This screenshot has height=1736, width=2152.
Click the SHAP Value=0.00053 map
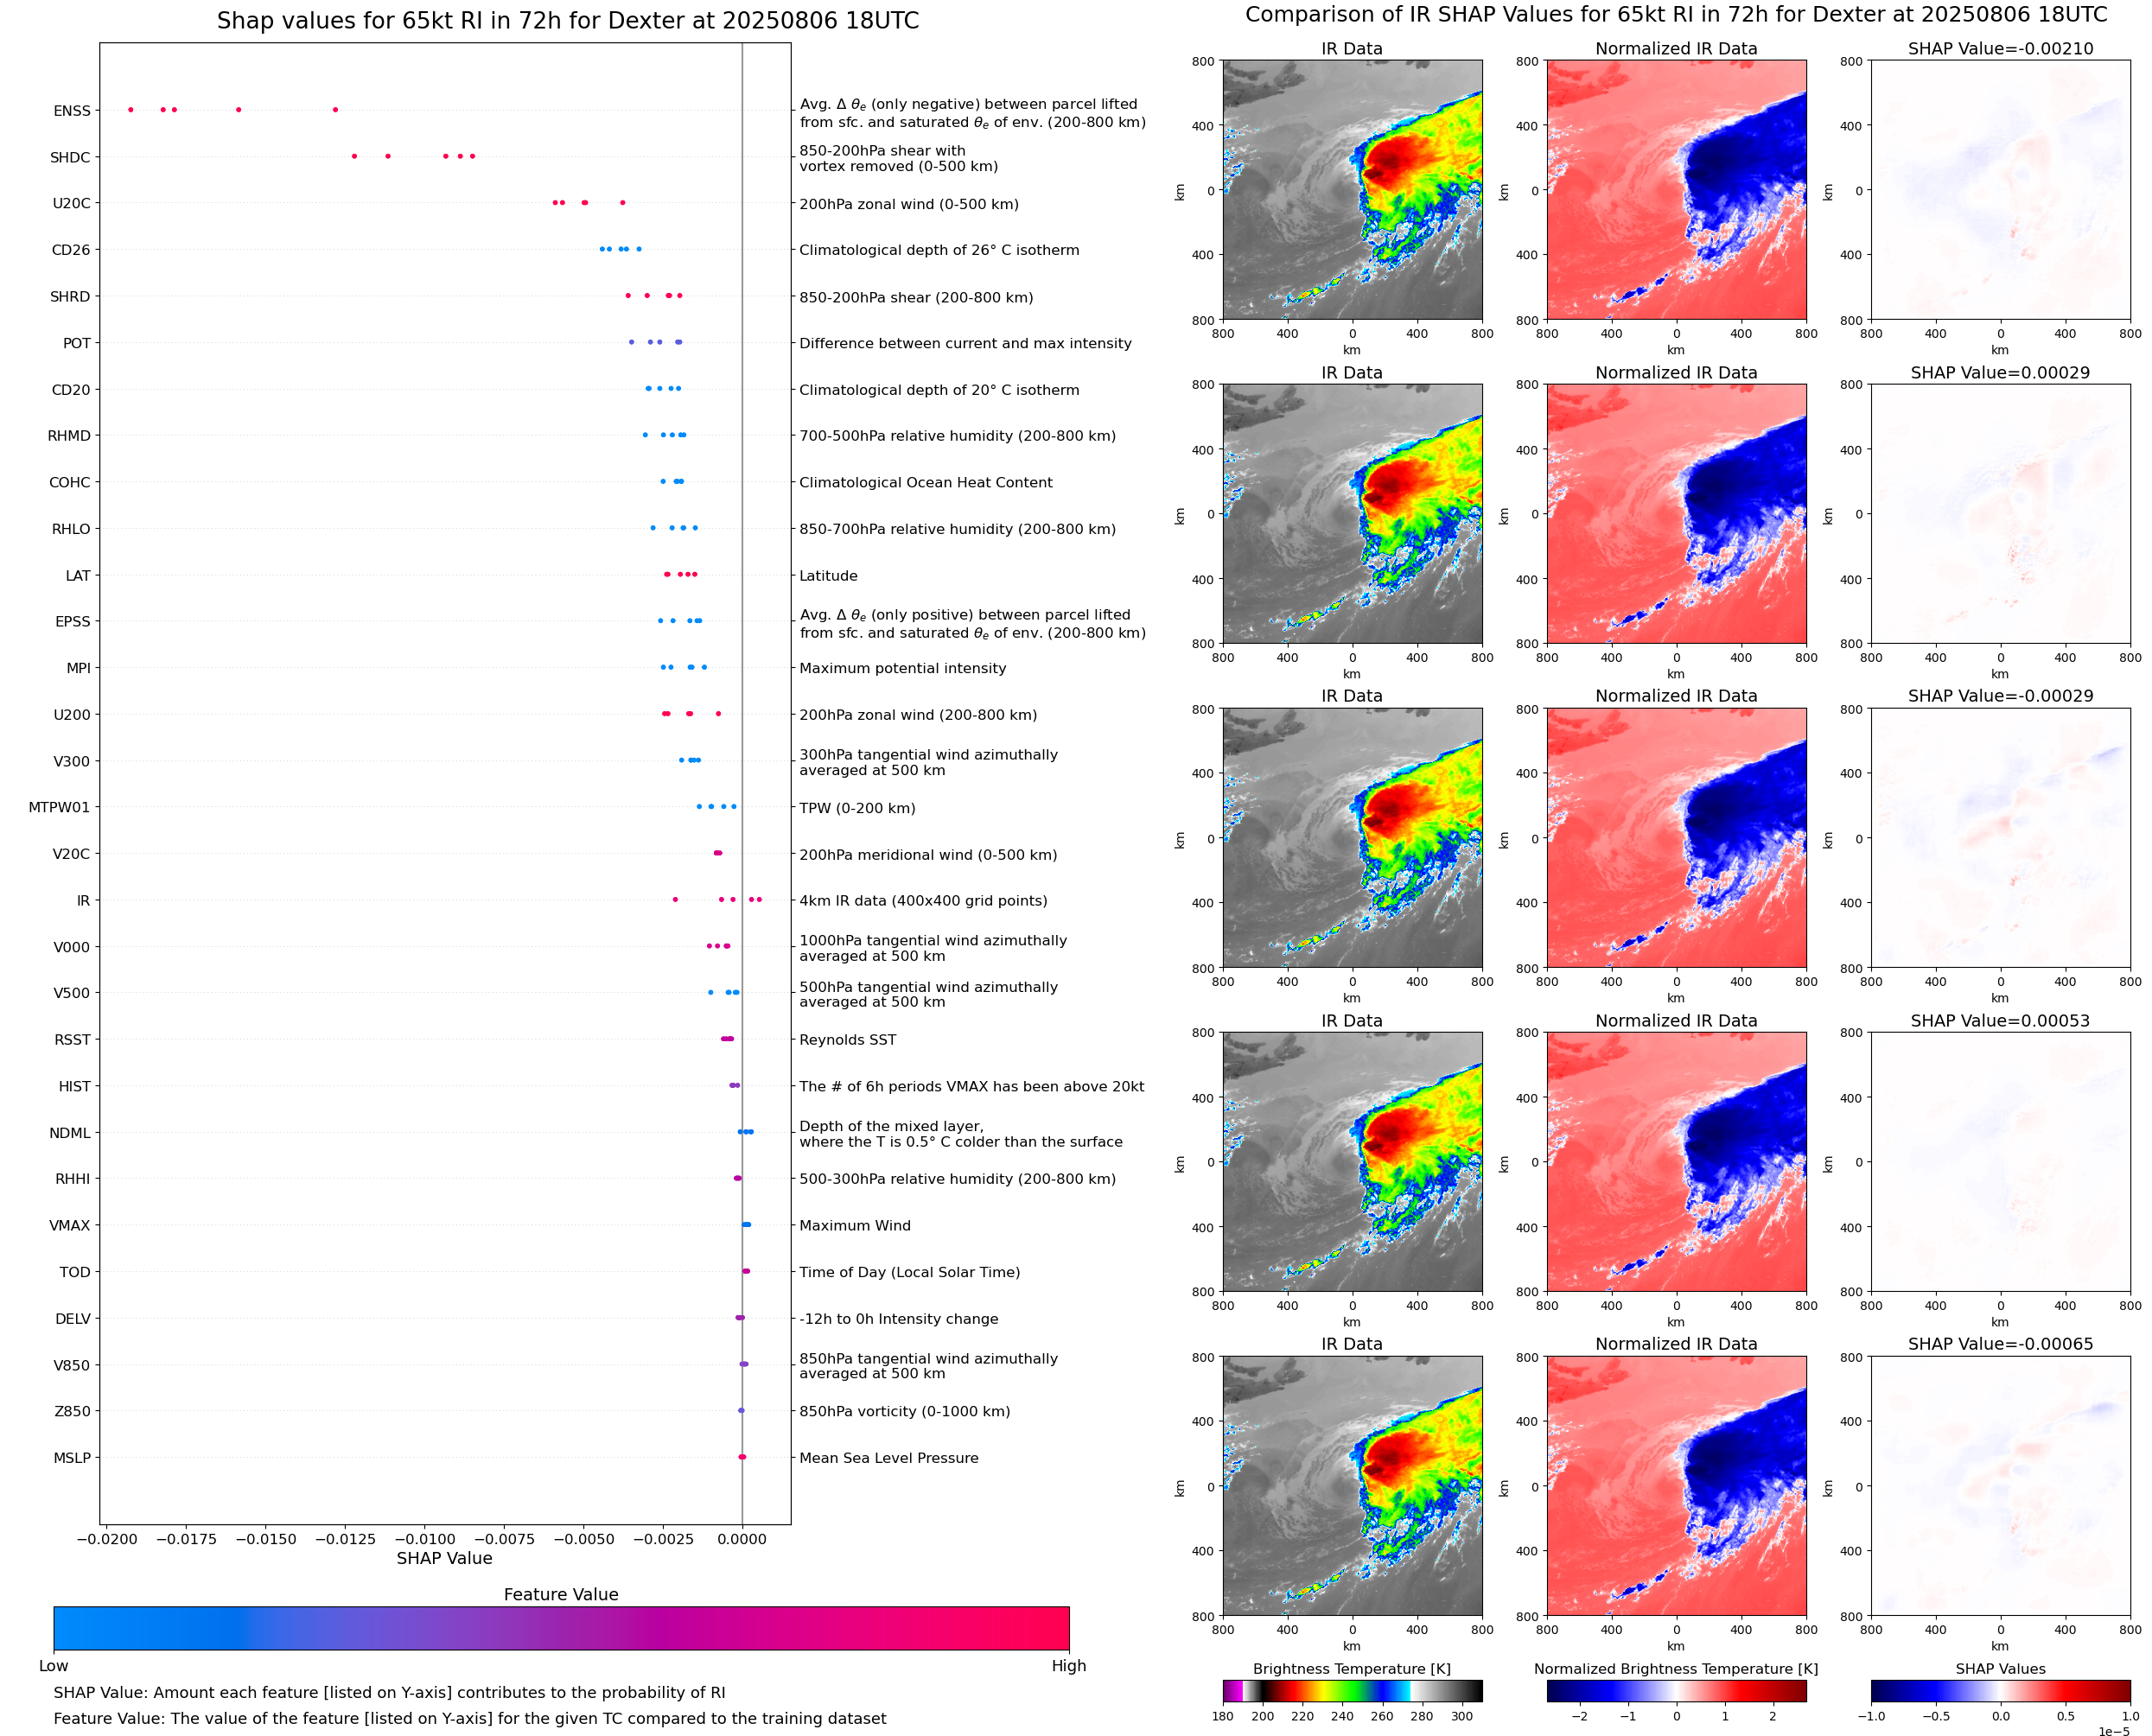pyautogui.click(x=2000, y=1162)
